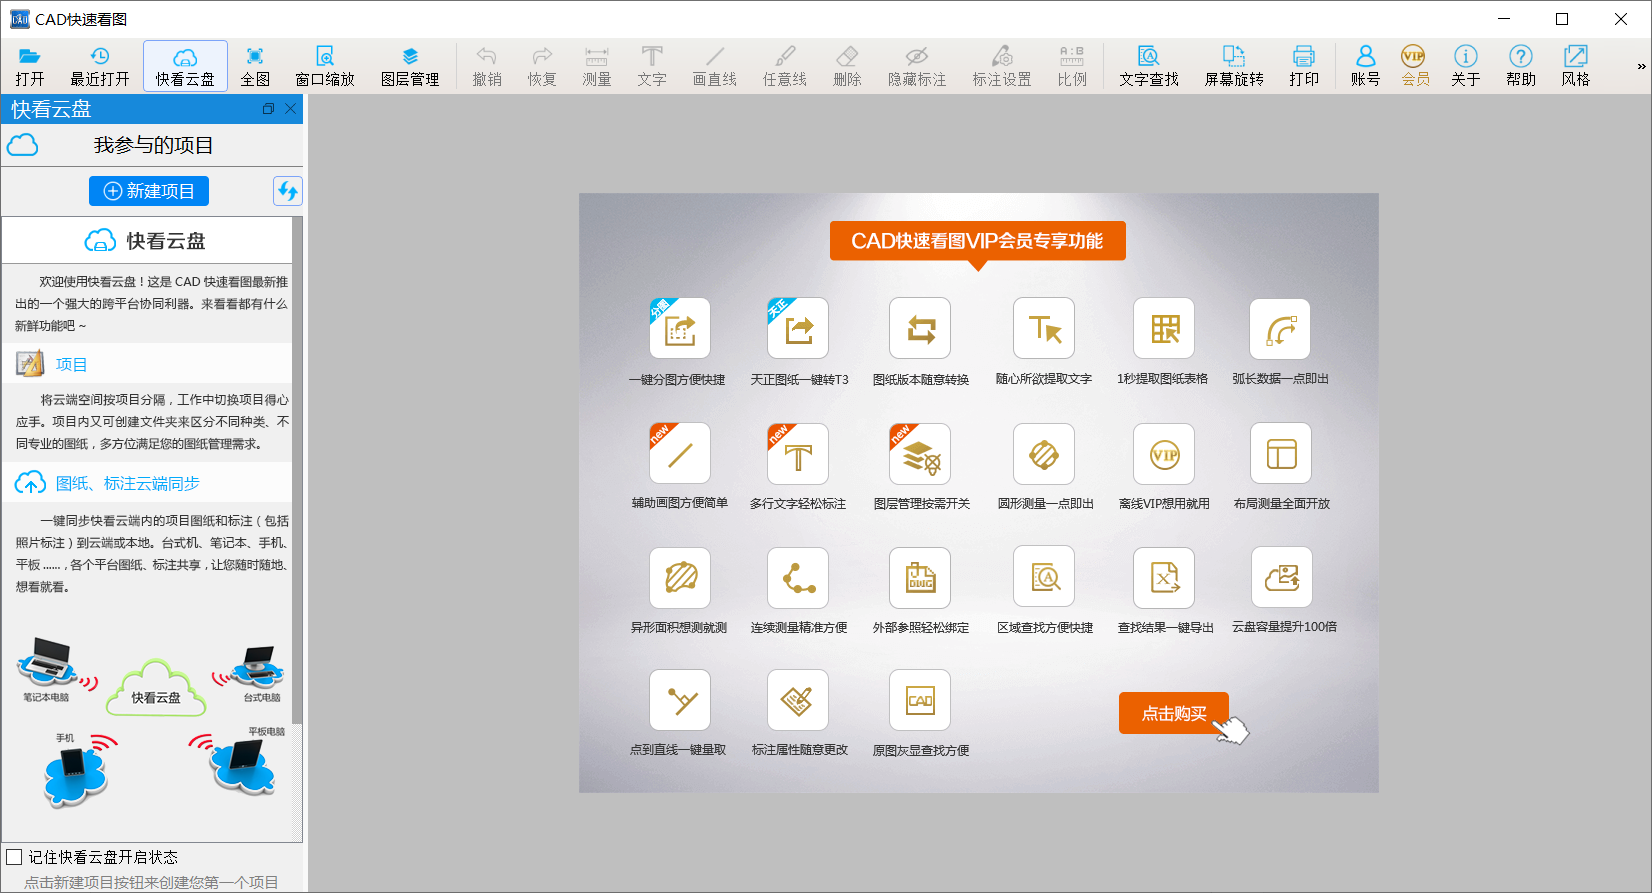Click the 离线VIP想用就用 feature icon

[1164, 453]
